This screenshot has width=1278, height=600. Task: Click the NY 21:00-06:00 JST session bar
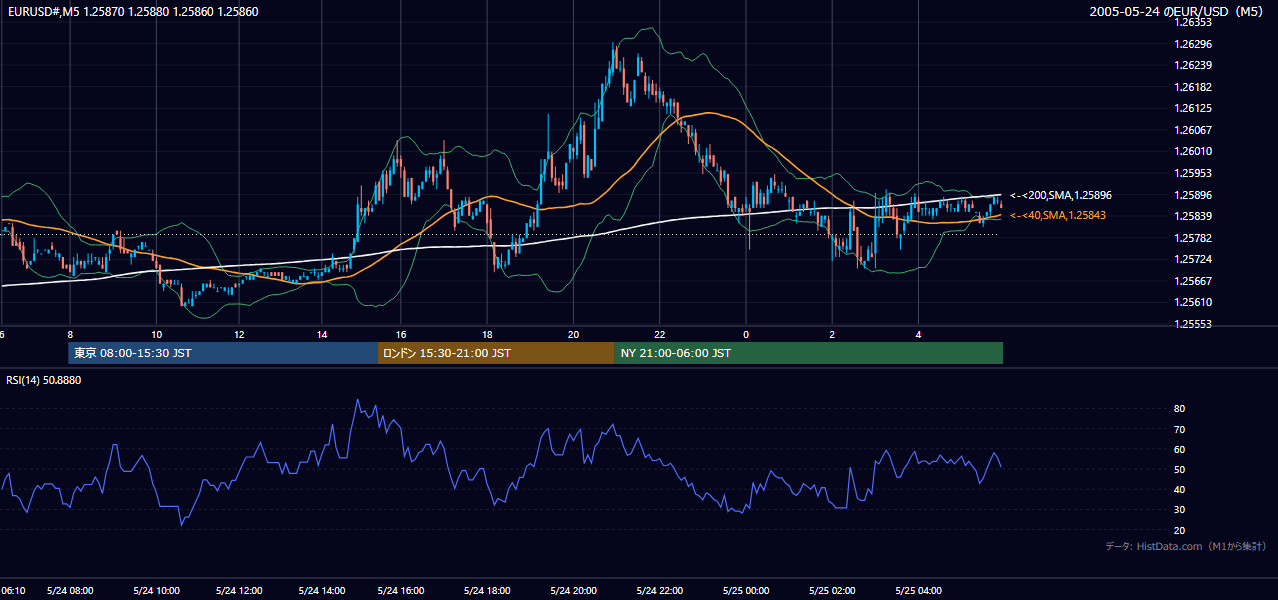coord(808,353)
